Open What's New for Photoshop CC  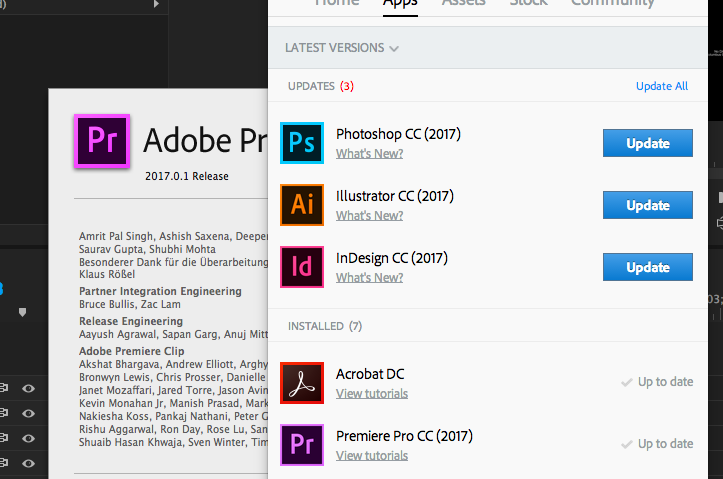tap(369, 154)
